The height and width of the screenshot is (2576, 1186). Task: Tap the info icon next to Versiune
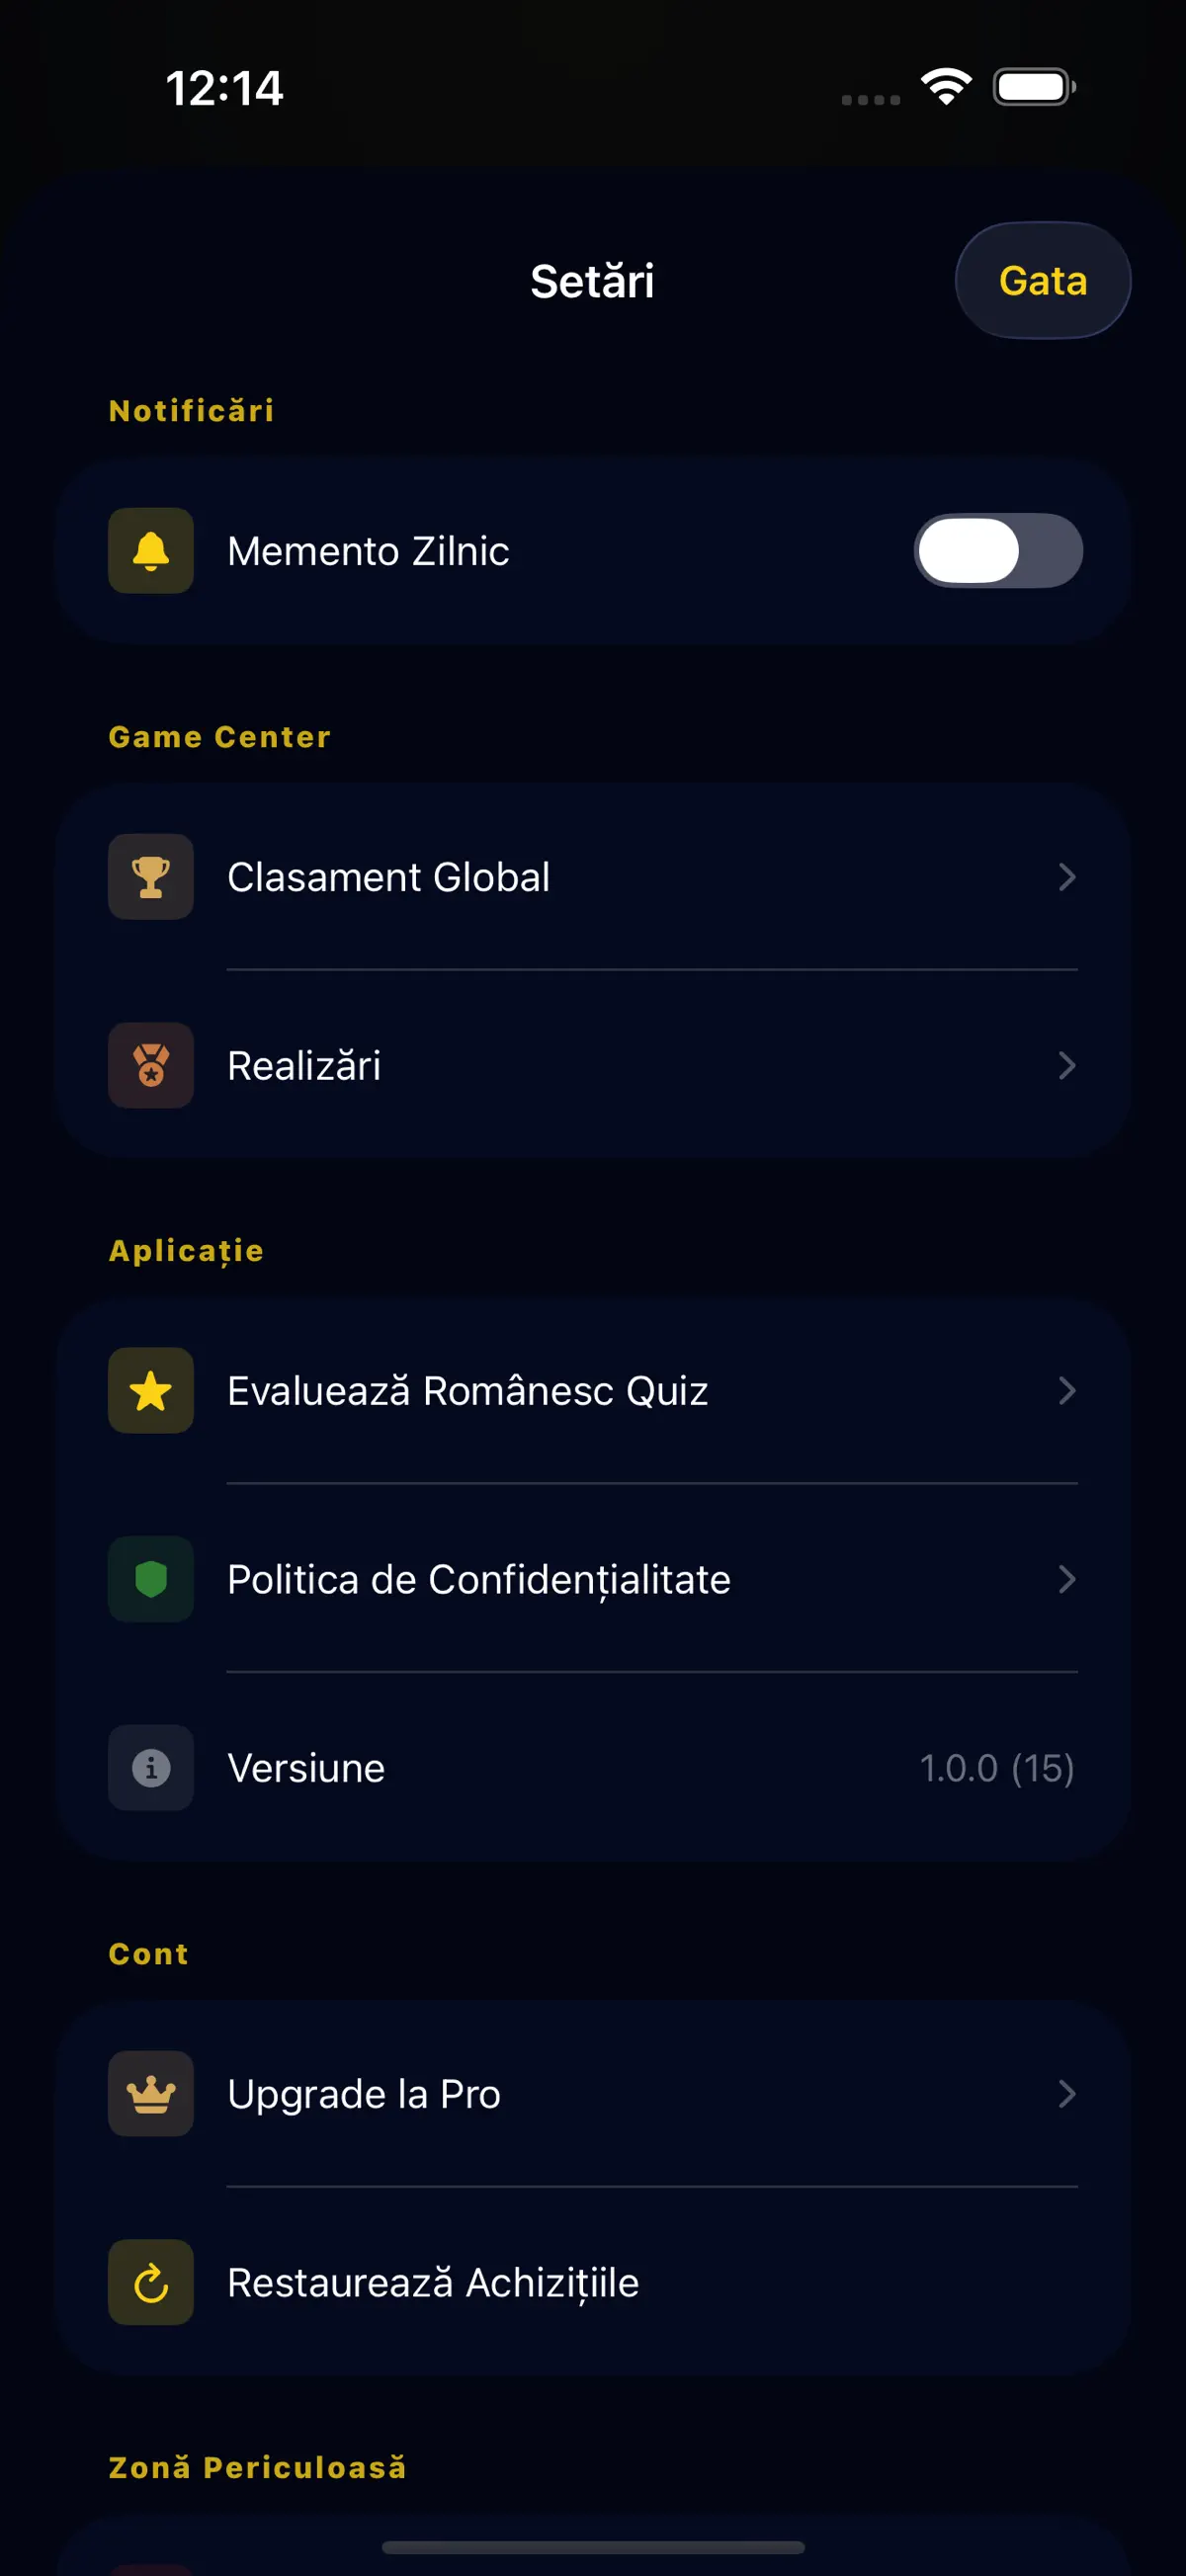tap(151, 1767)
